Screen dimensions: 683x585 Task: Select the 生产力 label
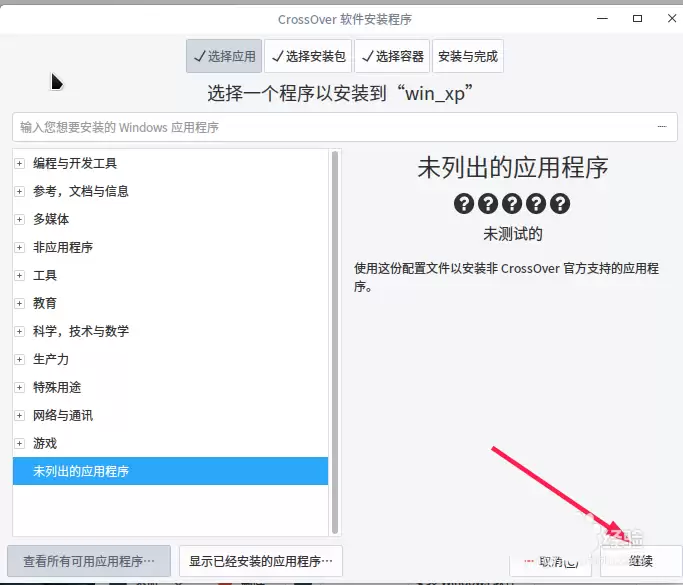point(51,359)
